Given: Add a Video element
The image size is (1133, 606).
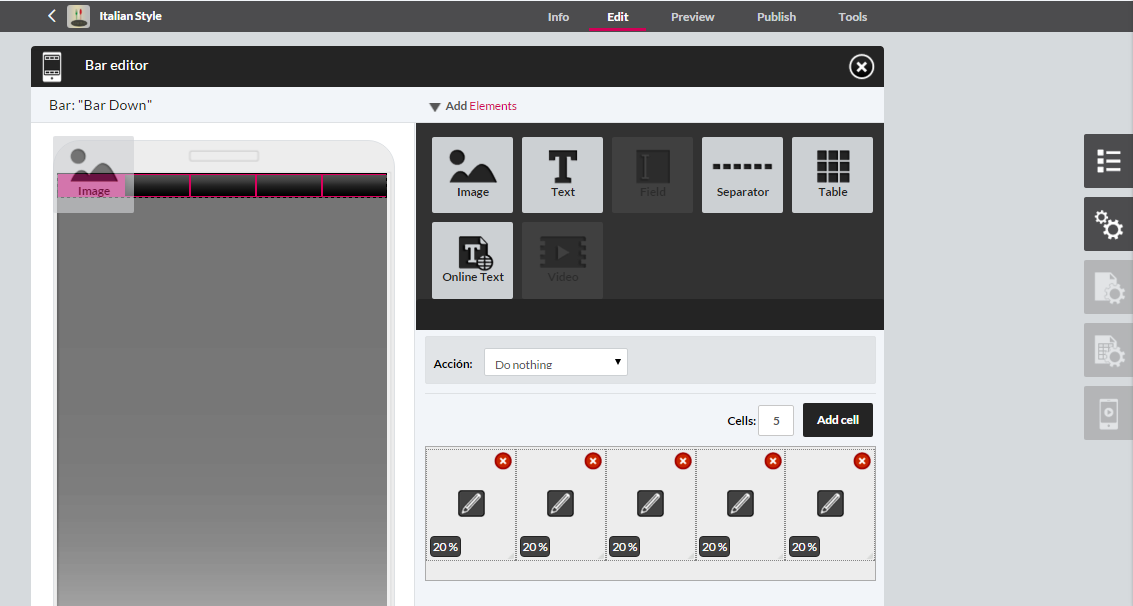Looking at the screenshot, I should tap(562, 260).
